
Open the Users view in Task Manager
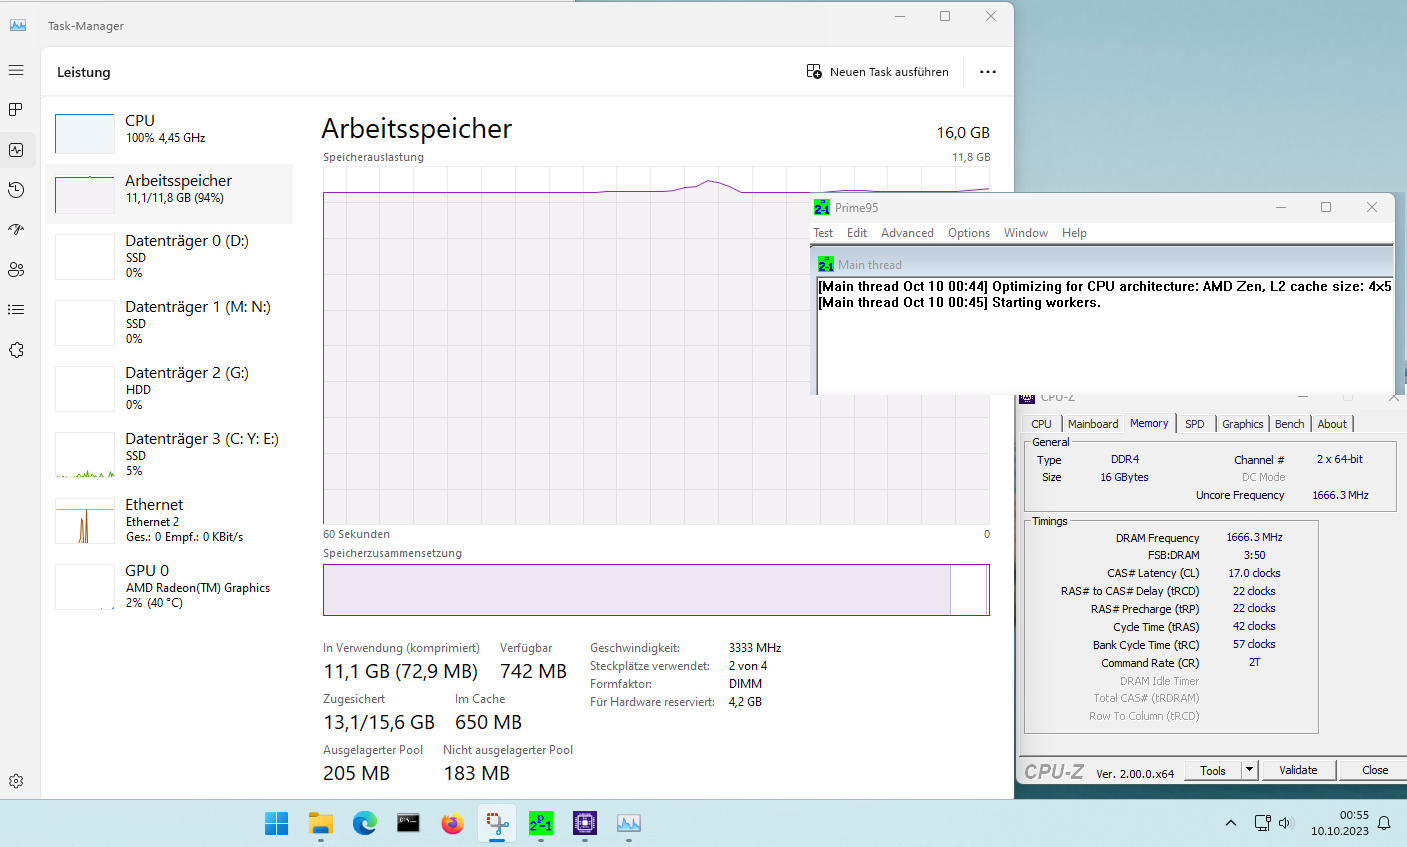point(16,269)
